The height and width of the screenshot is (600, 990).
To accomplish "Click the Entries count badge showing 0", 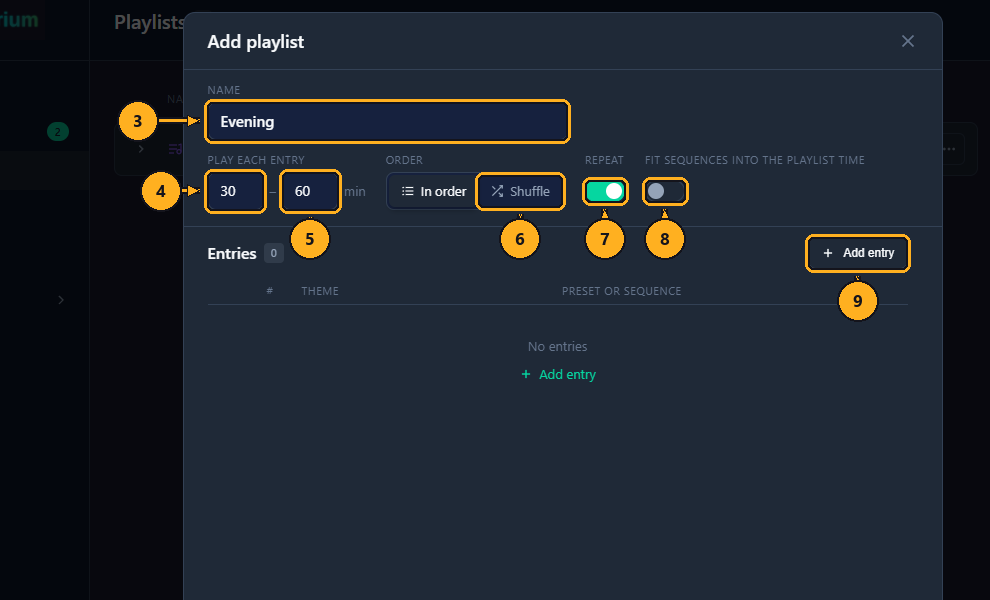I will (273, 253).
